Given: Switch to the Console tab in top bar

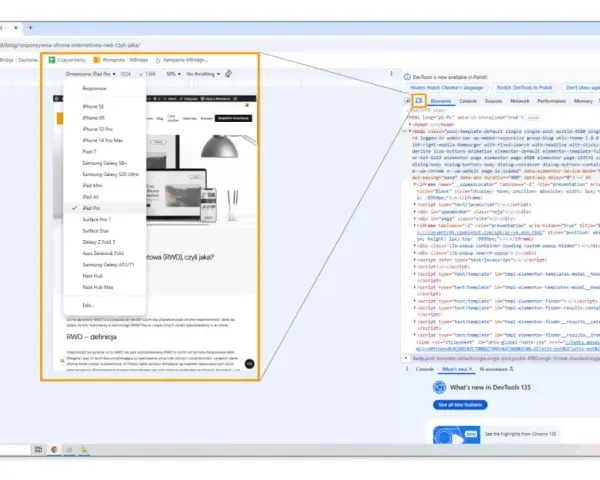Looking at the screenshot, I should click(x=468, y=101).
